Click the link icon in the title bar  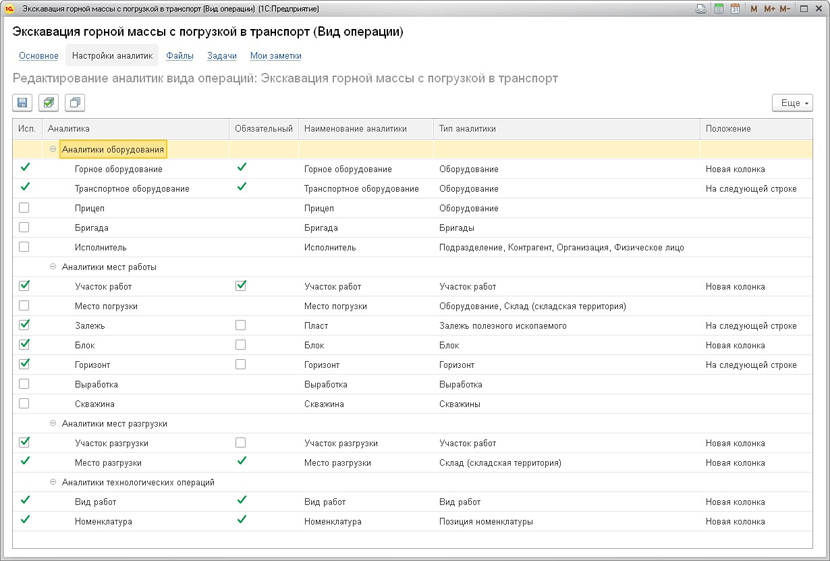[702, 8]
